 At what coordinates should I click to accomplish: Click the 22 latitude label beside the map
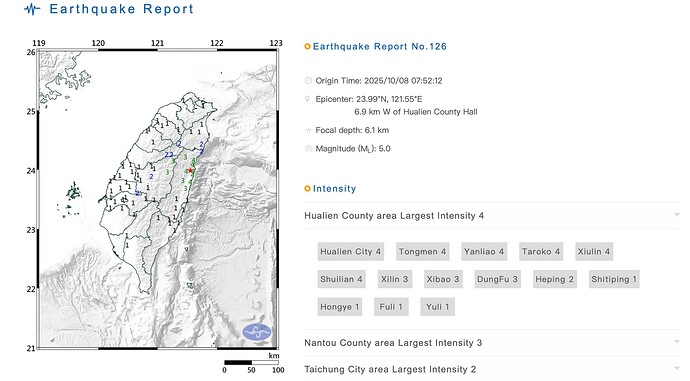31,289
